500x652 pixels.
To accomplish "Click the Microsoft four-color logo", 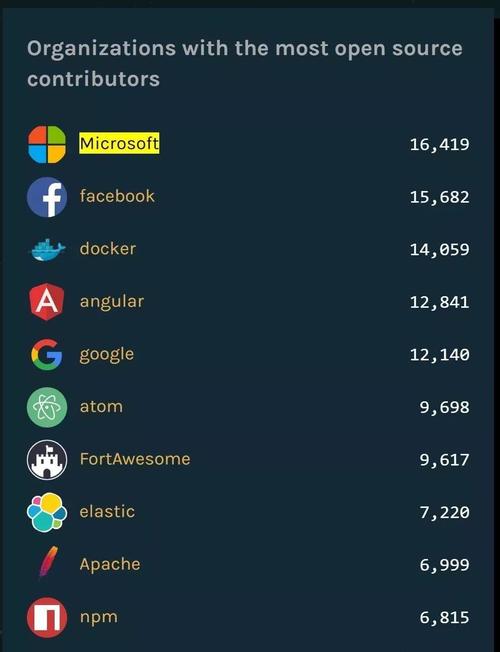I will 47,144.
